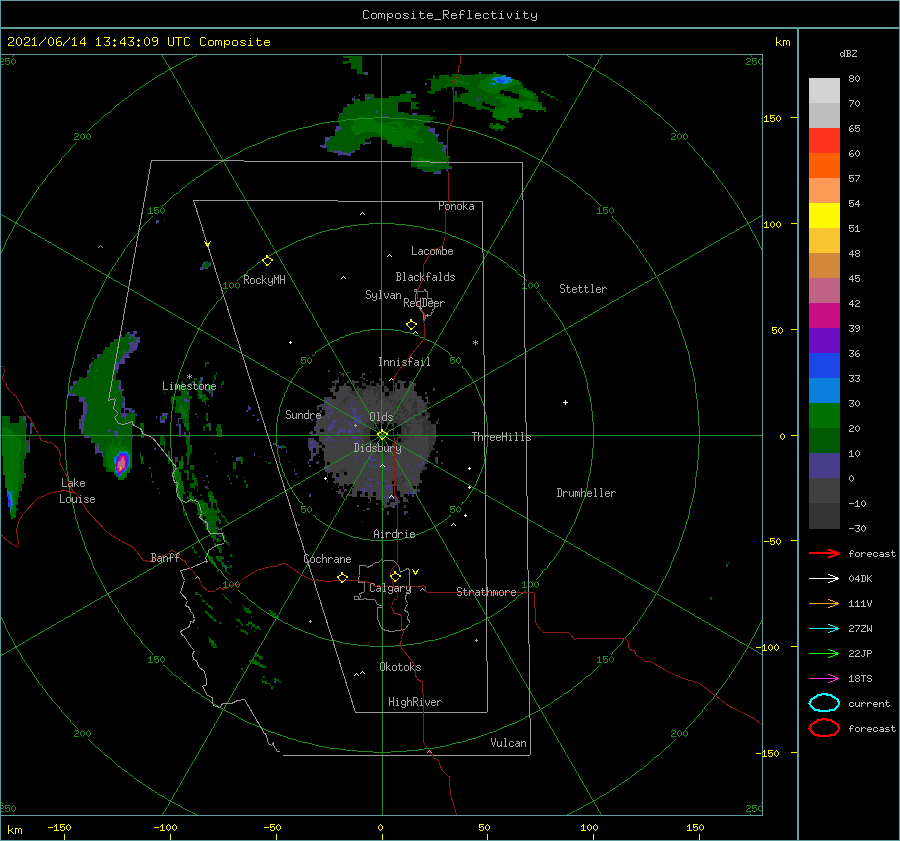Pick the purple 36-39 dBZ swatch

coord(824,341)
